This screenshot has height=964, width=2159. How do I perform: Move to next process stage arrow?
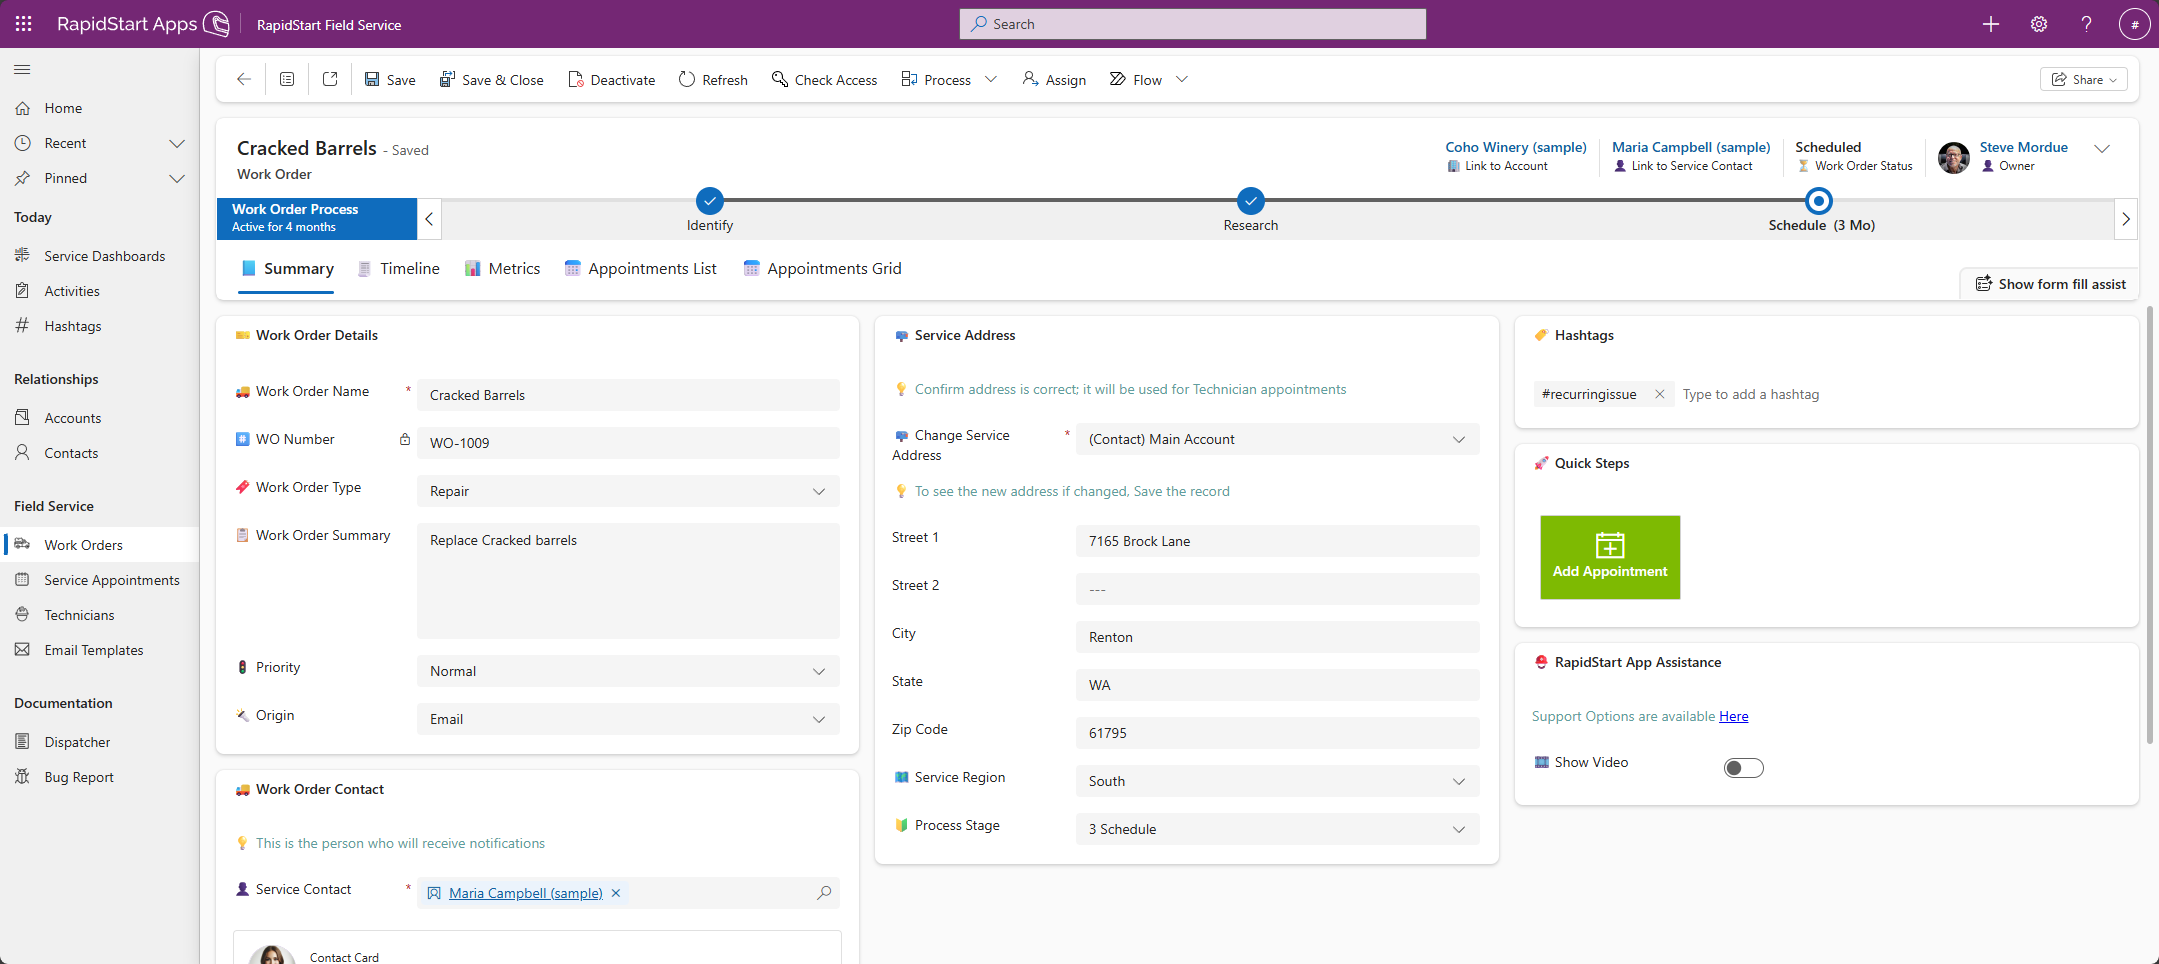tap(2126, 219)
